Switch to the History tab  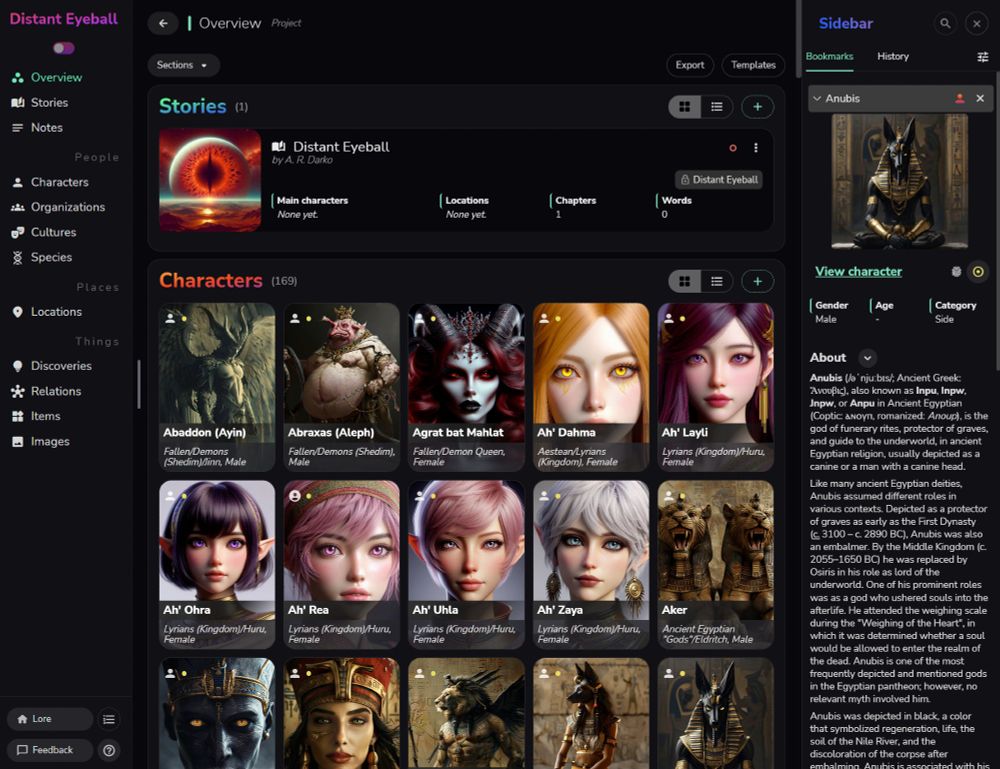point(893,56)
